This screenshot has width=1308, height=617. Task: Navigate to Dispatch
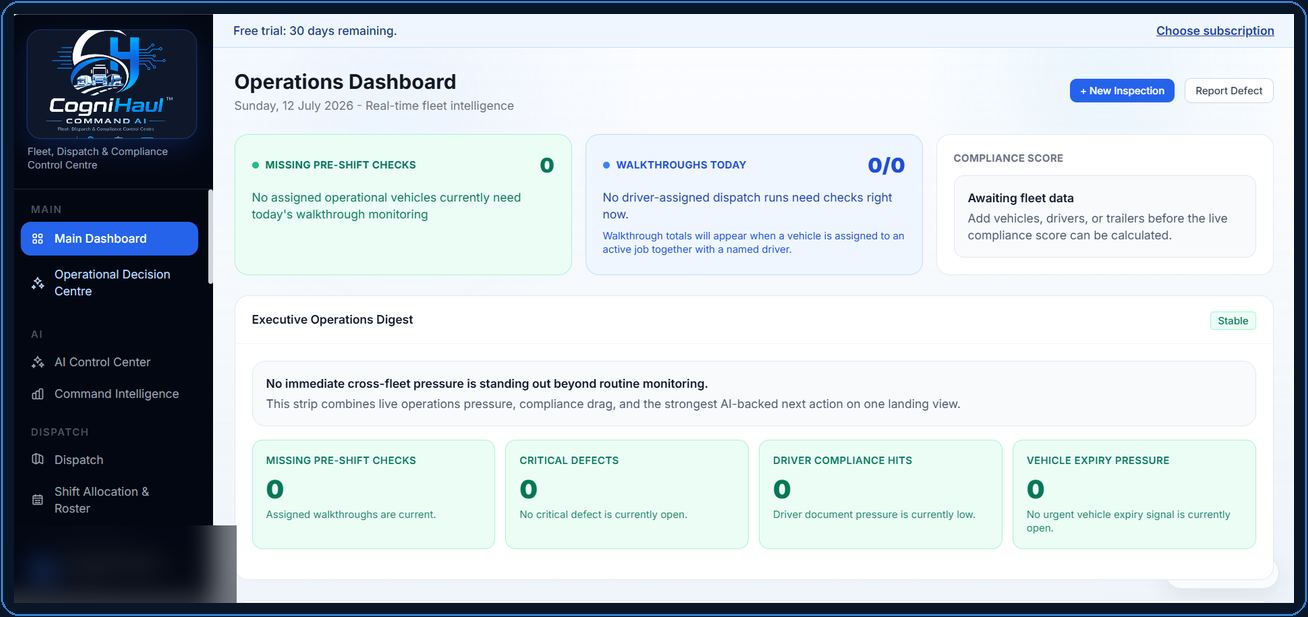(109, 460)
